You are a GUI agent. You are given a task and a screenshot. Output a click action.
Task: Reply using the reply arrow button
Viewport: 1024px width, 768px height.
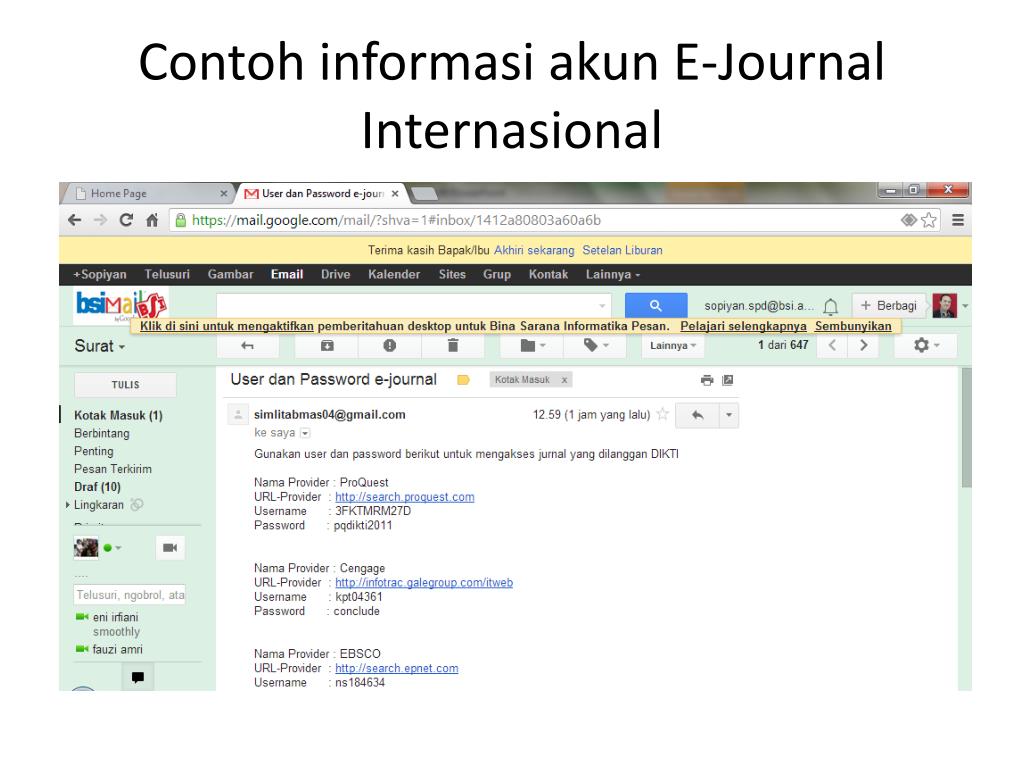tap(697, 415)
